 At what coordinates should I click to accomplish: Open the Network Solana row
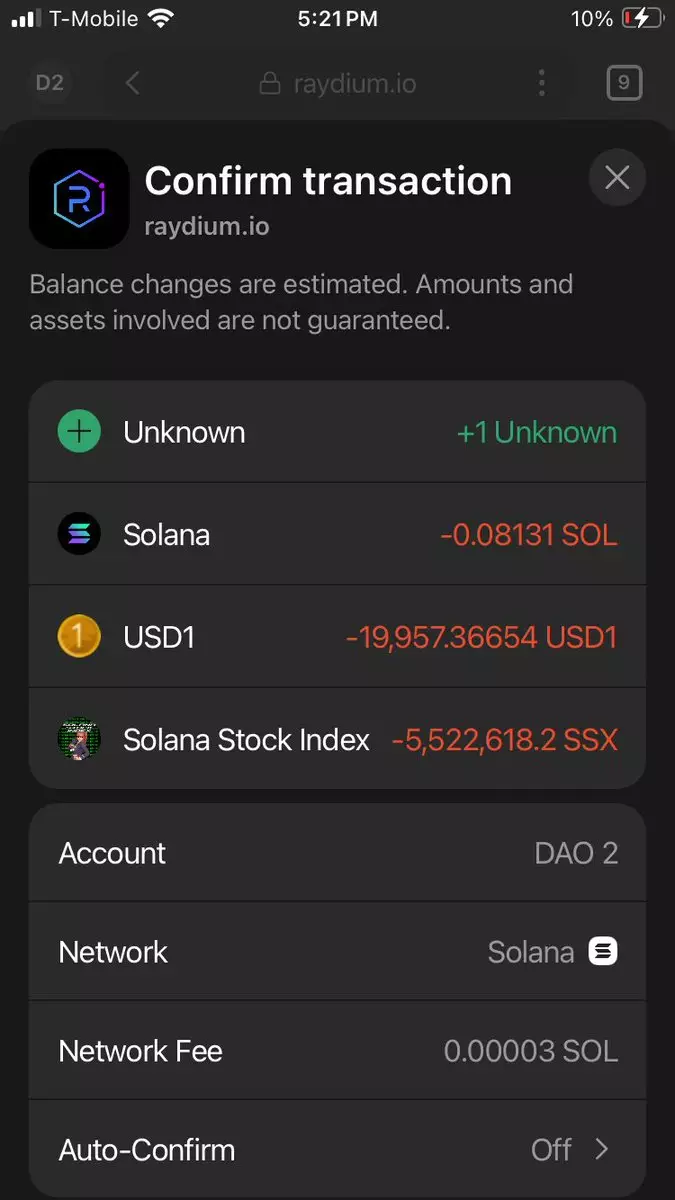point(337,951)
